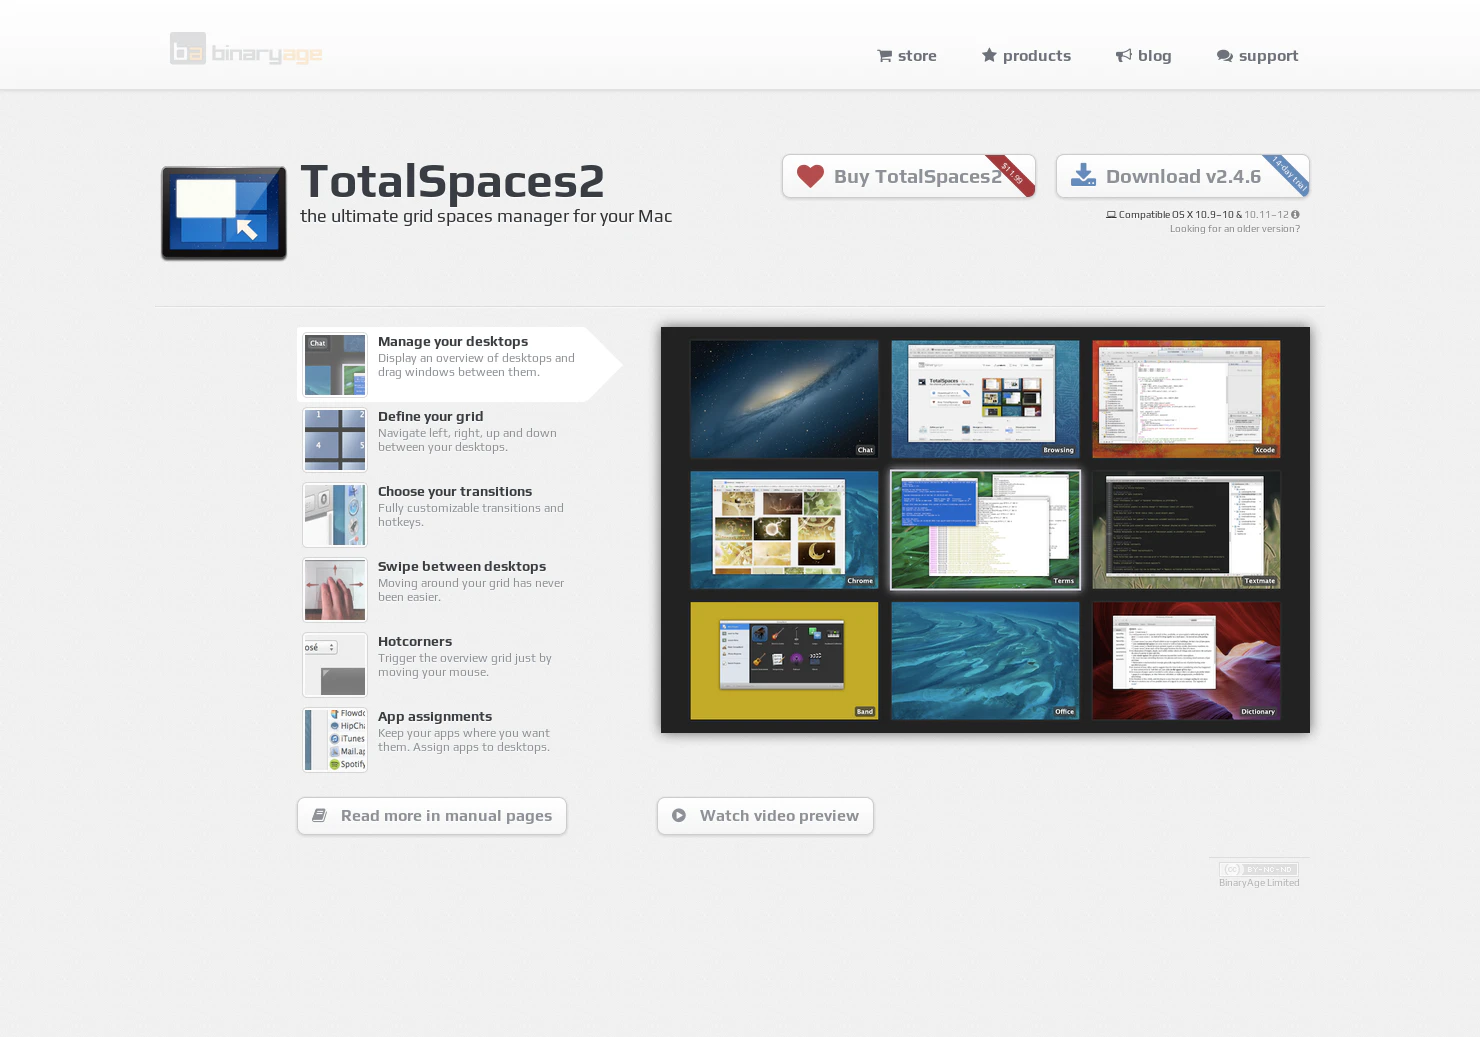Click the Download v2.4.6 button
Image resolution: width=1480 pixels, height=1037 pixels.
click(1183, 176)
